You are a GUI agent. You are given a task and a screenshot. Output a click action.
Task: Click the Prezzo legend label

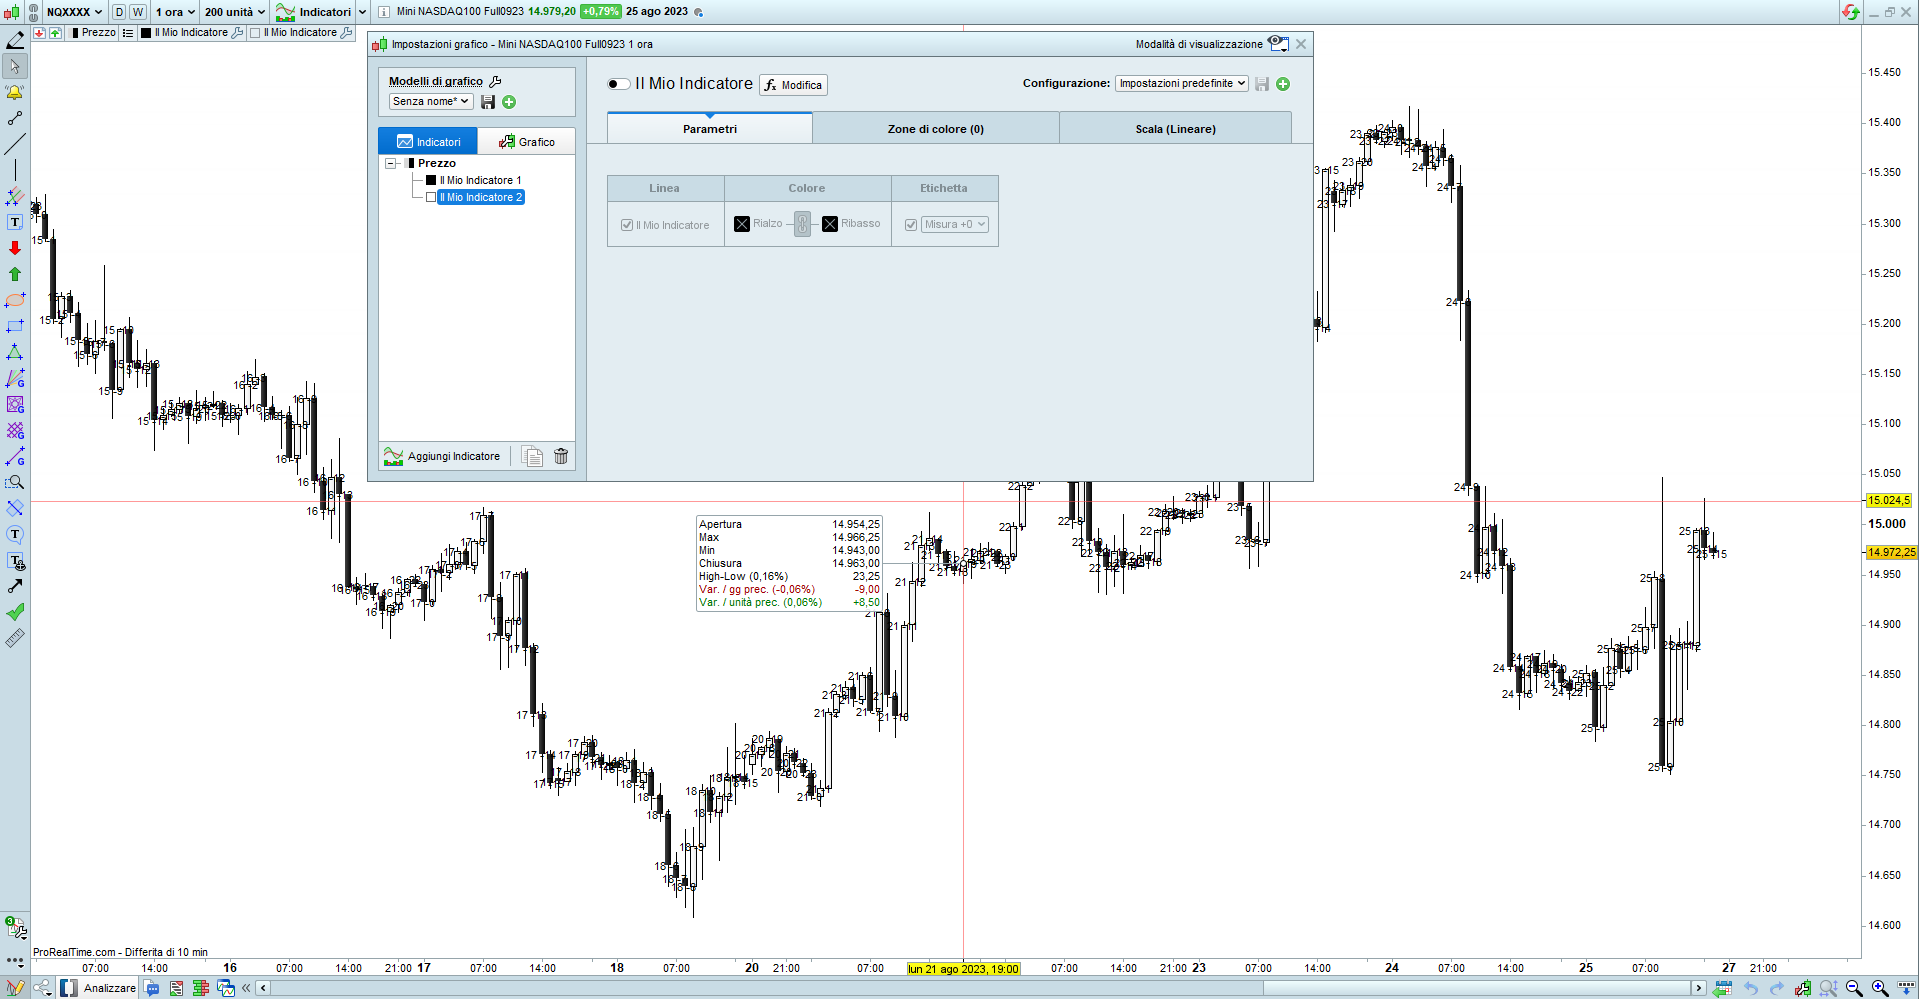(99, 33)
